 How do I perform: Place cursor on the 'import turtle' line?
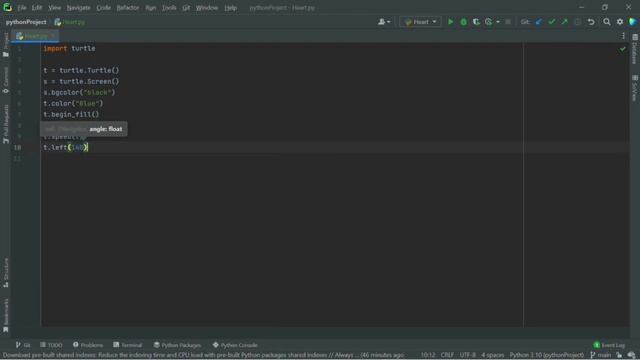click(x=69, y=49)
